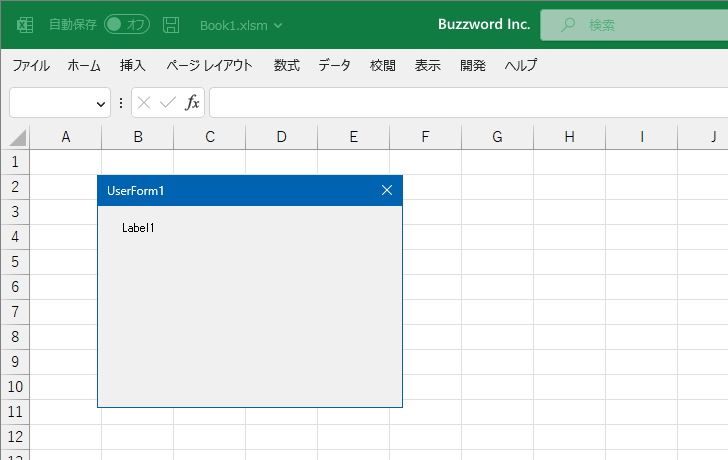Open the 校閲 tab
This screenshot has height=460, width=728.
383,65
